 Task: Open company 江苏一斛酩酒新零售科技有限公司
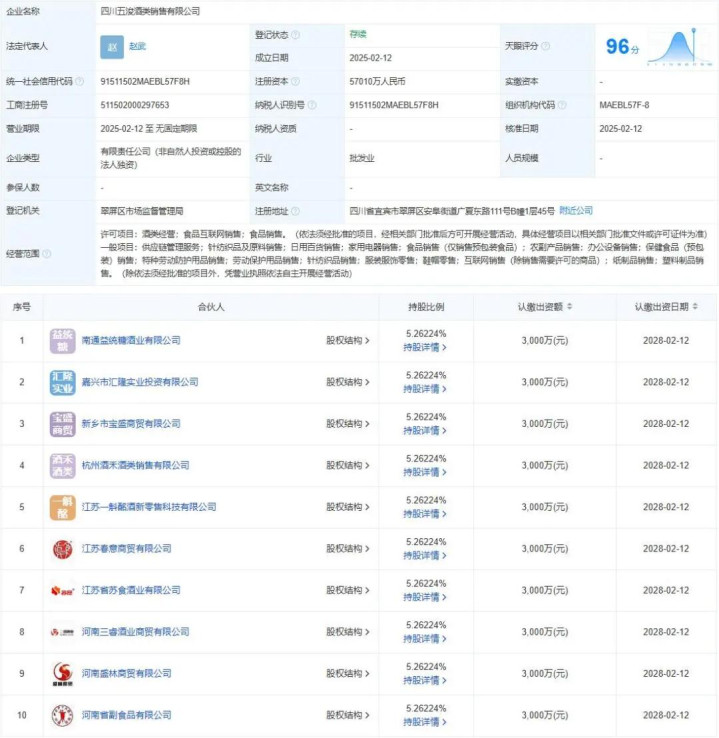coord(149,507)
